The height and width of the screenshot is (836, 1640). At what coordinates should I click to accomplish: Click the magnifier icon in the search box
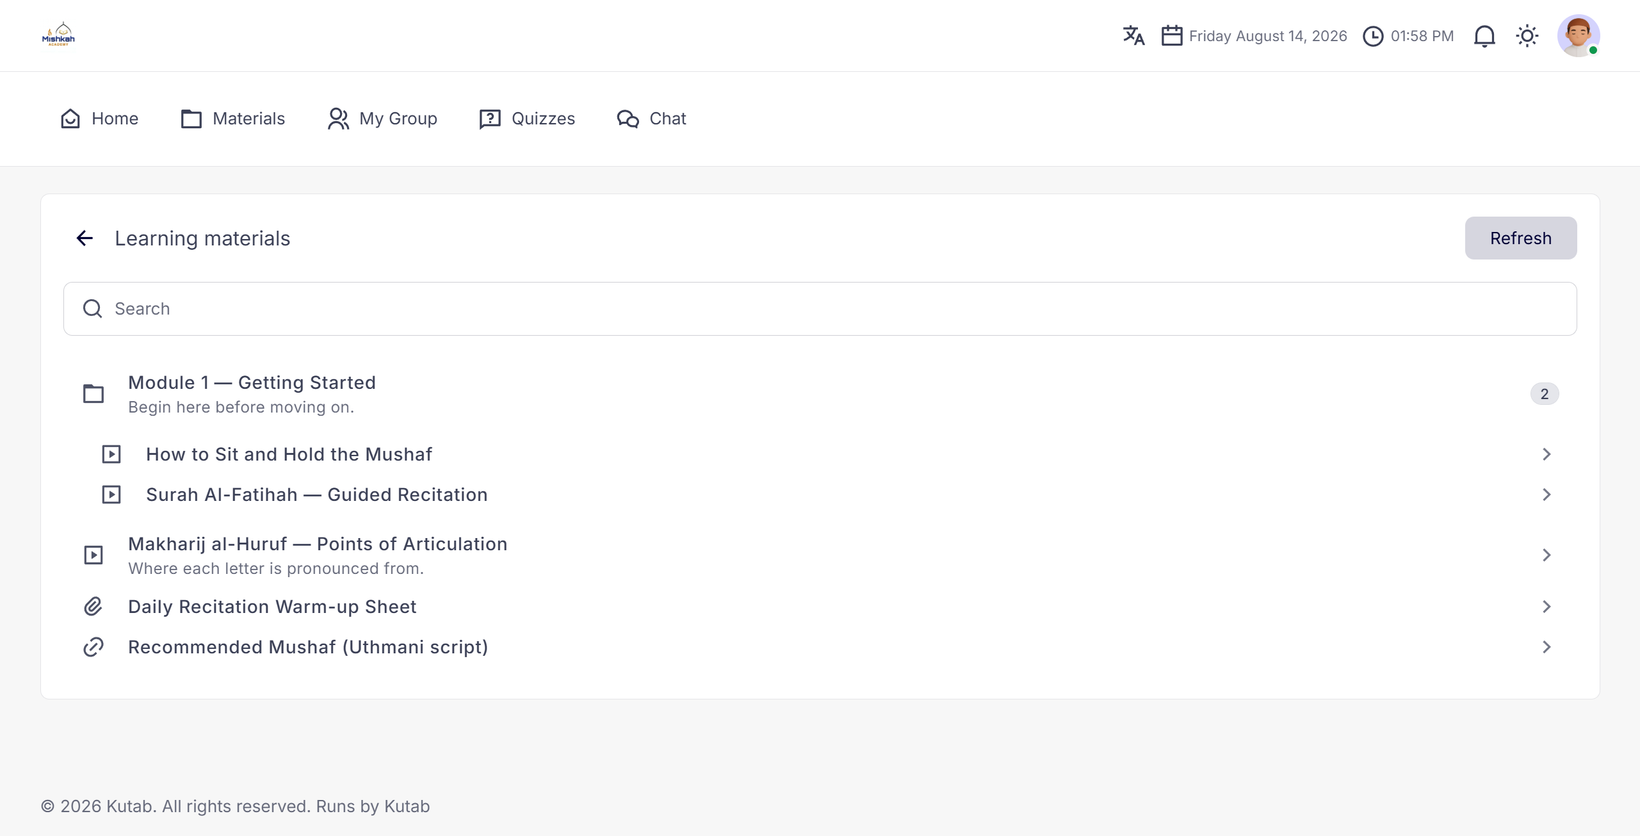(92, 308)
